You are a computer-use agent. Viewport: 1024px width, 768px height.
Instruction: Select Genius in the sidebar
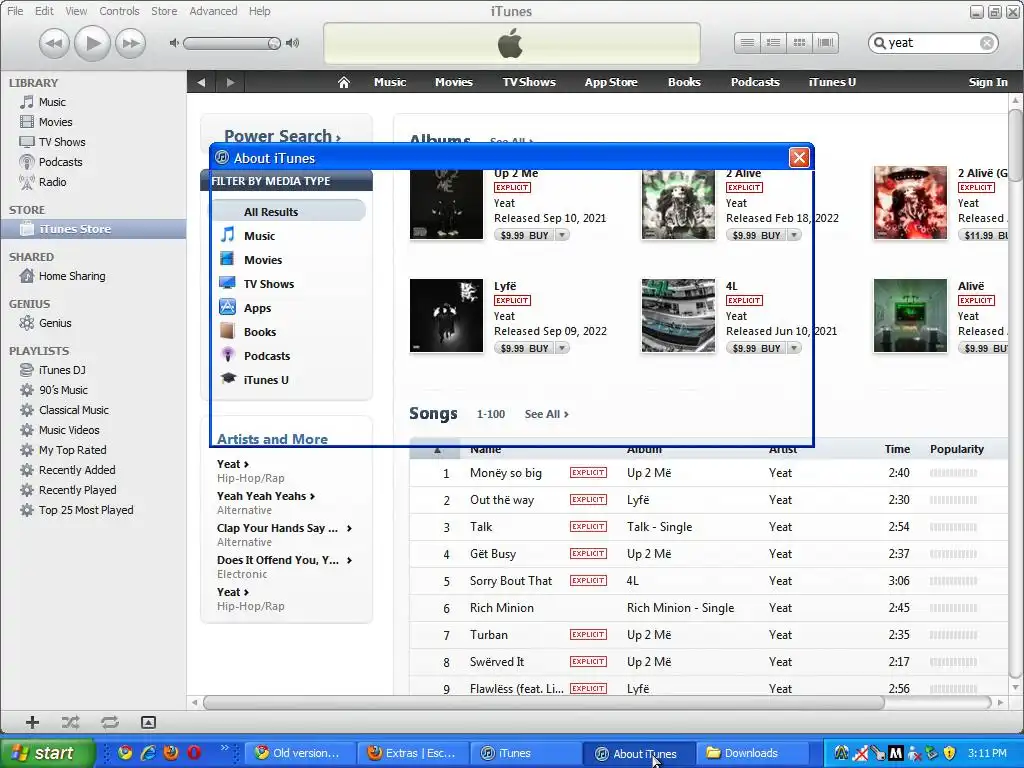[55, 323]
